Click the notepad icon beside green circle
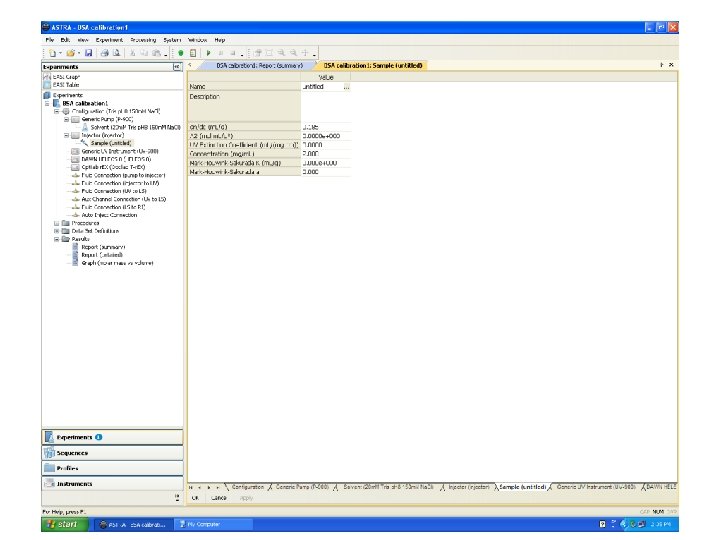Image resolution: width=720 pixels, height=540 pixels. tap(193, 53)
